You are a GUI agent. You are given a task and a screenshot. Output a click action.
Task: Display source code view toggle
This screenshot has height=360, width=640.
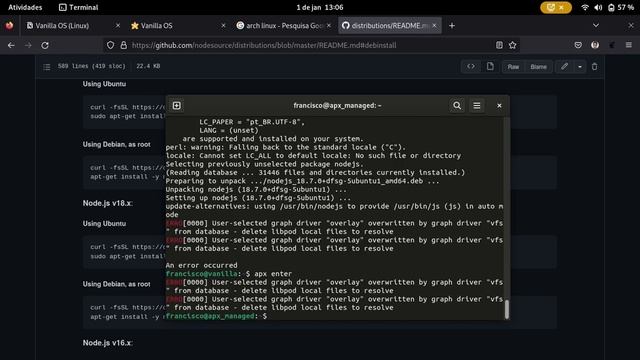tap(471, 67)
